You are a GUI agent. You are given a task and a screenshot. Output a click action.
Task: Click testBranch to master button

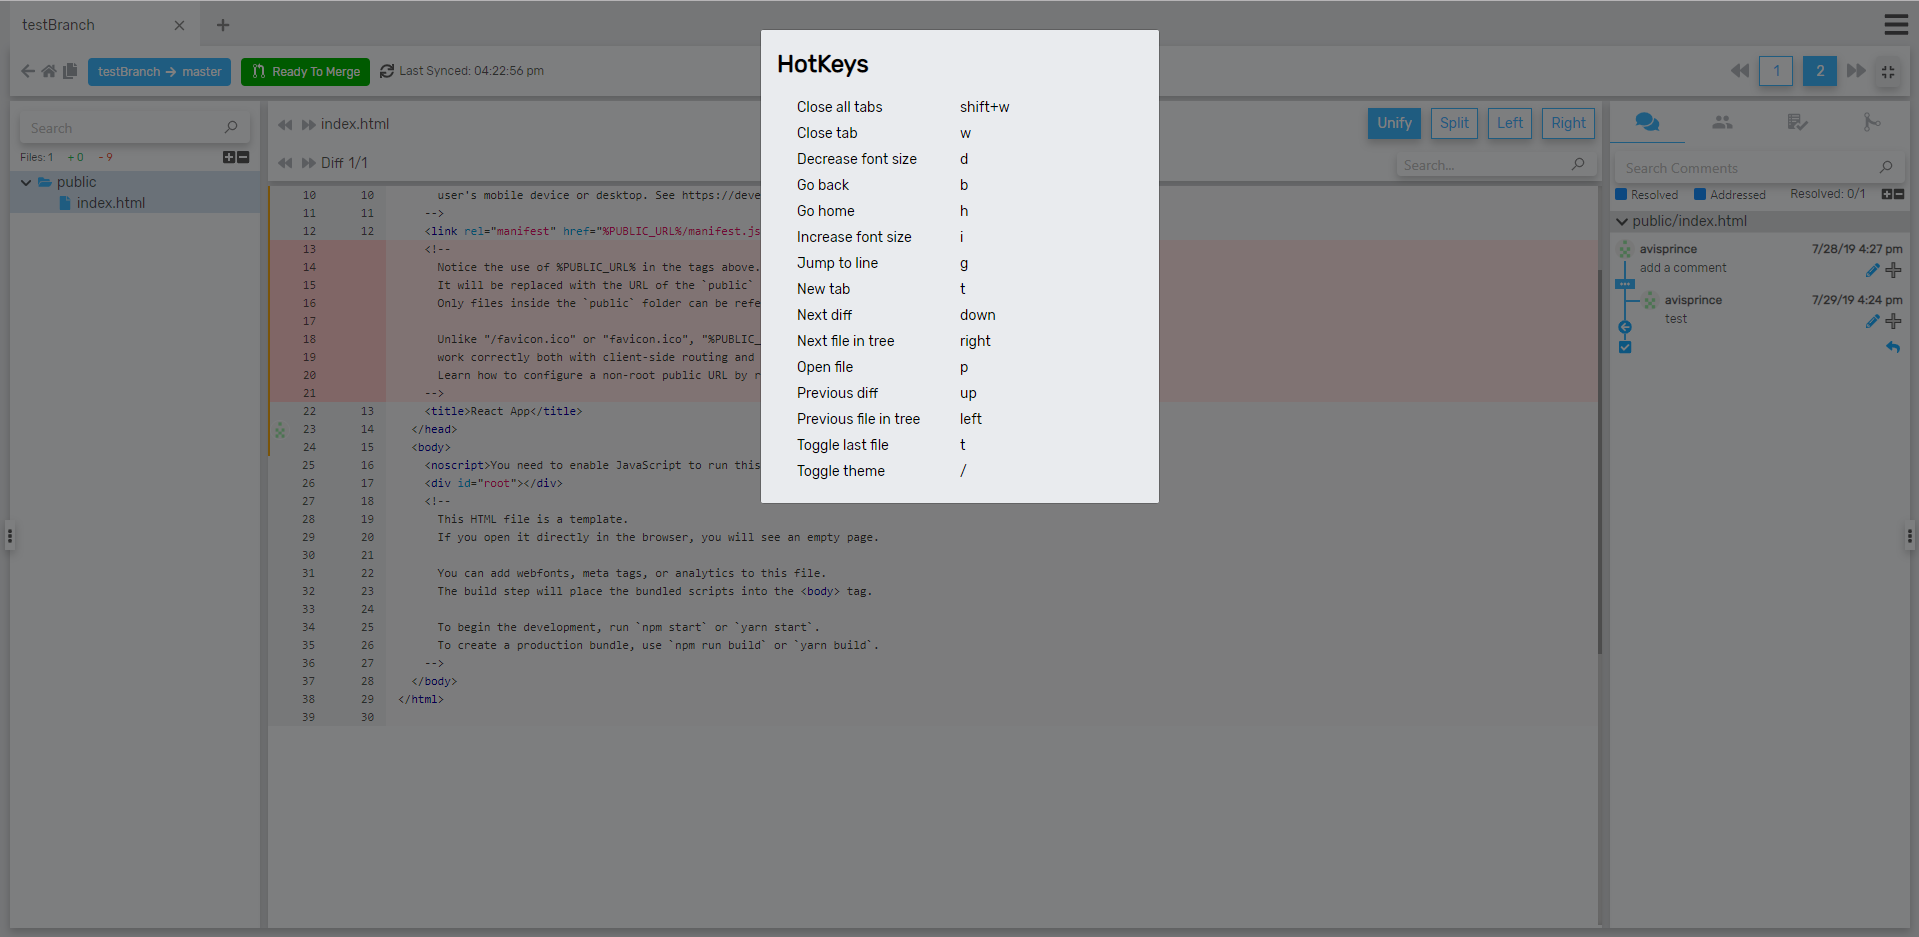[x=160, y=72]
